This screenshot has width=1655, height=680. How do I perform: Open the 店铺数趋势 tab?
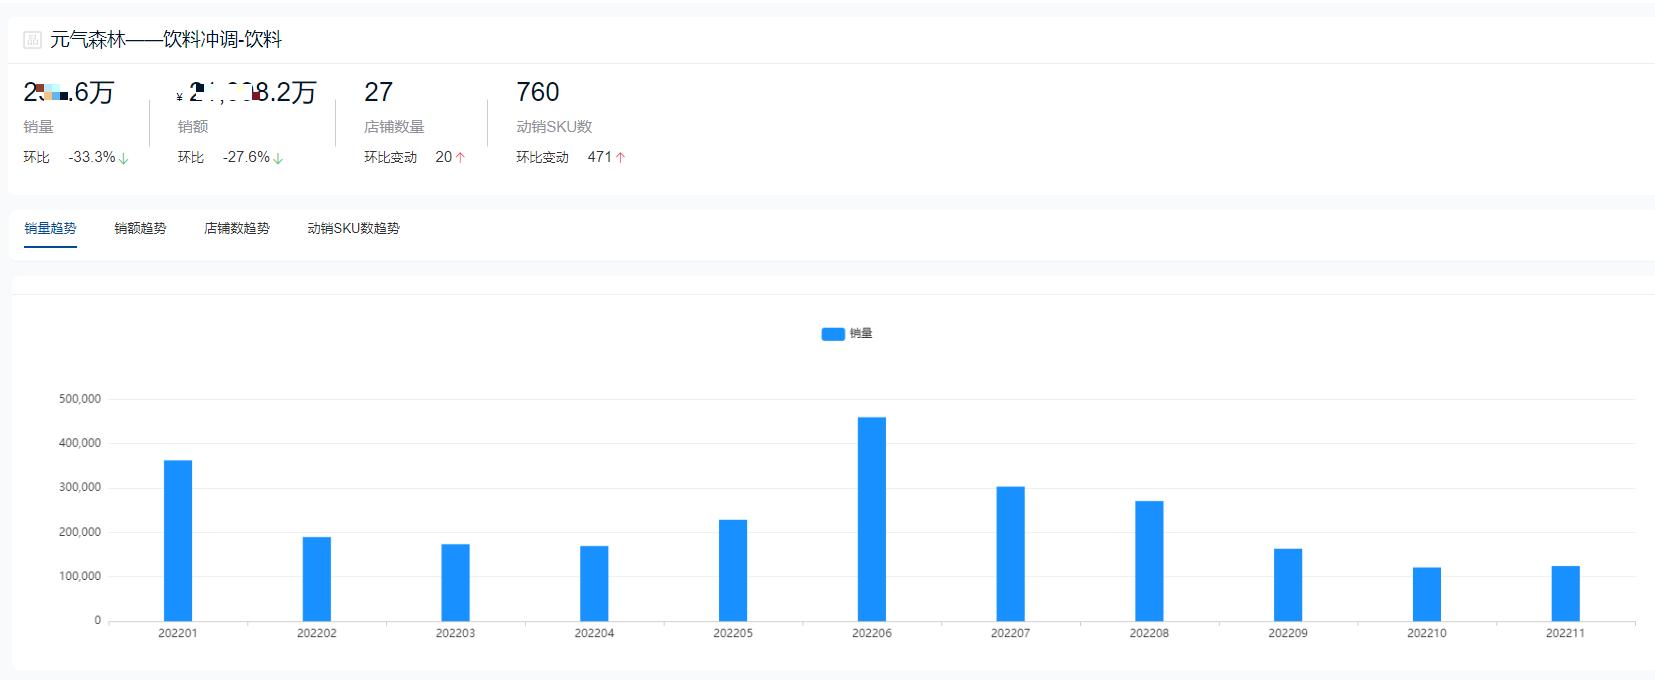237,228
